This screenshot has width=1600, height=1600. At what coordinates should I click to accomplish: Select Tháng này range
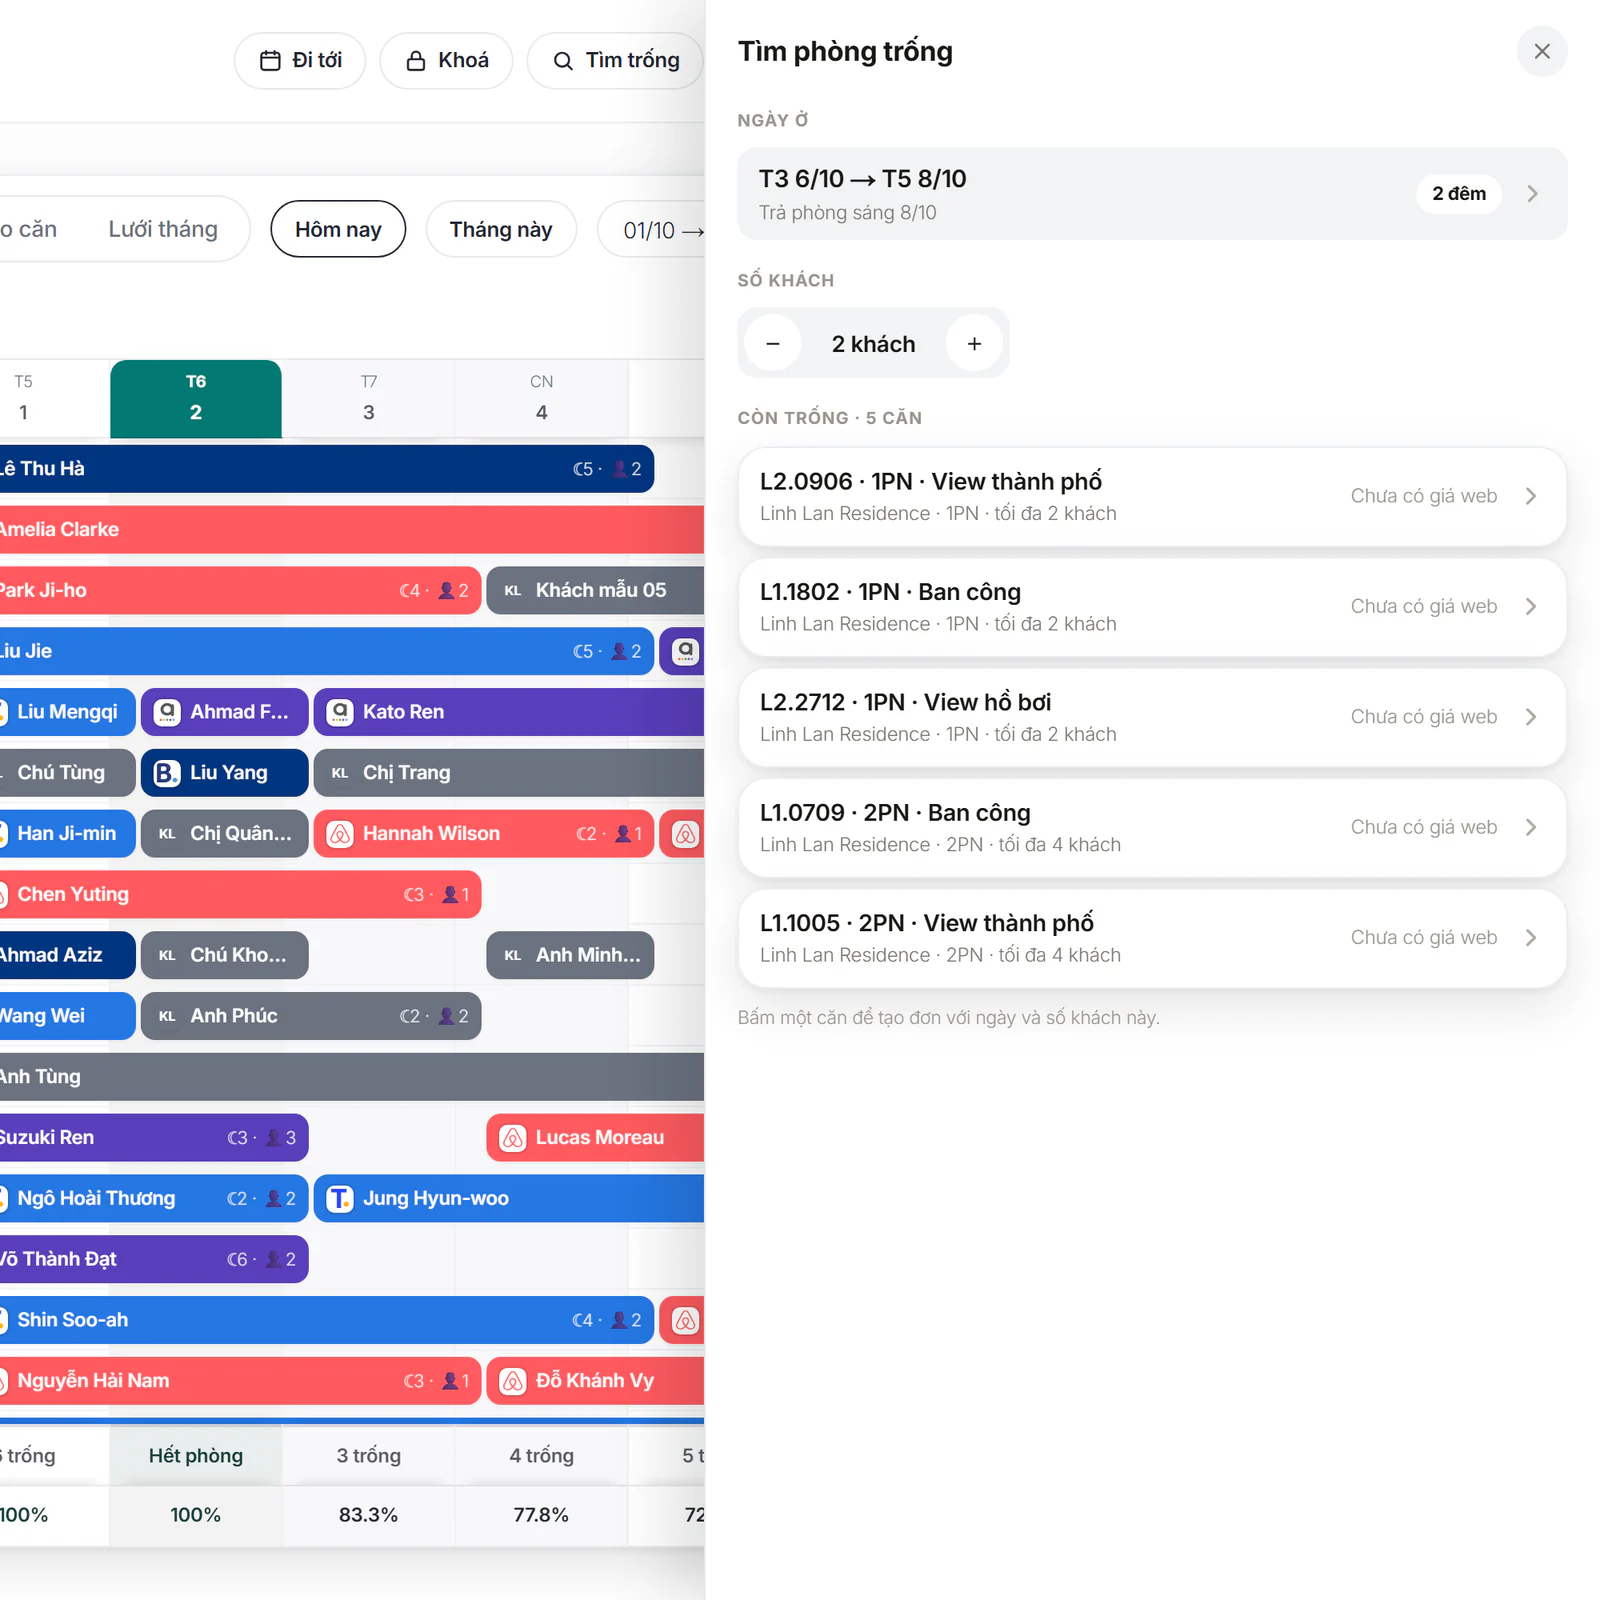(x=501, y=229)
